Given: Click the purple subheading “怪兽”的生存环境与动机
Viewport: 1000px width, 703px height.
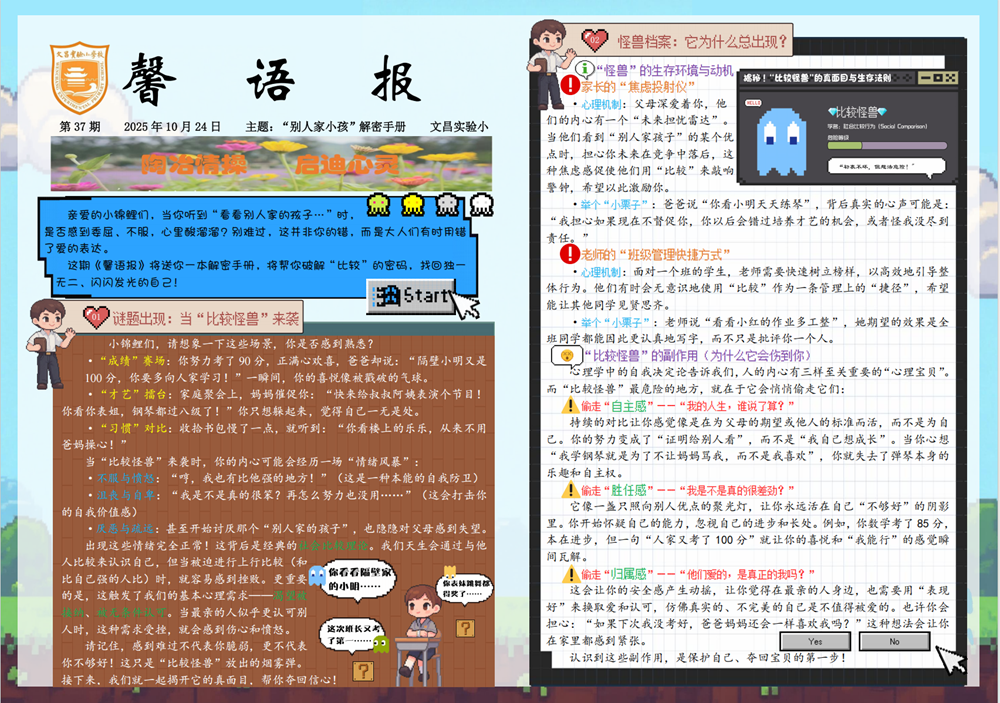Looking at the screenshot, I should click(665, 70).
